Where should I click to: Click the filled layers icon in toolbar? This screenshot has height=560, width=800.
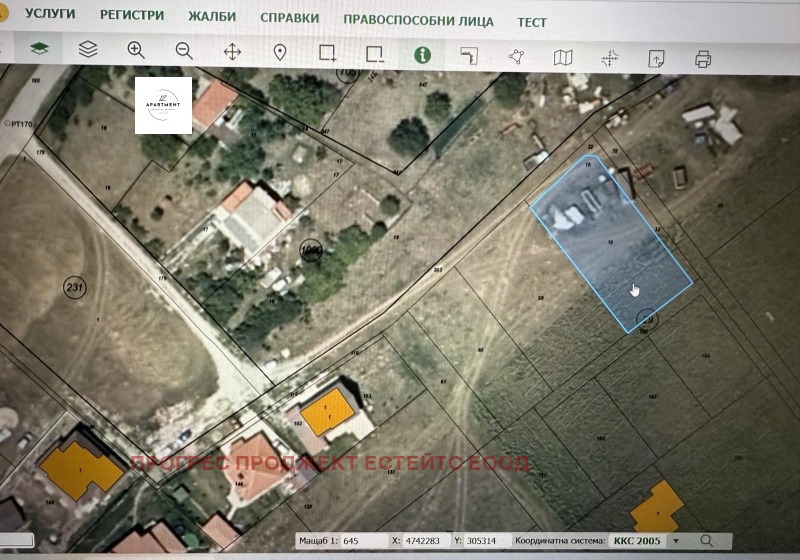[x=39, y=50]
